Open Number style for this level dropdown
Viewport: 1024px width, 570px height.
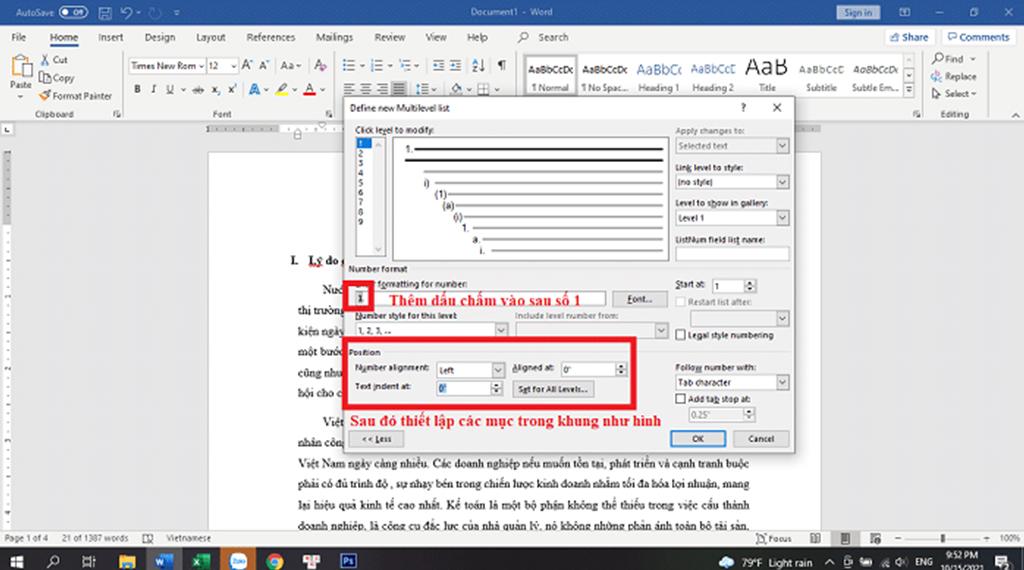501,330
